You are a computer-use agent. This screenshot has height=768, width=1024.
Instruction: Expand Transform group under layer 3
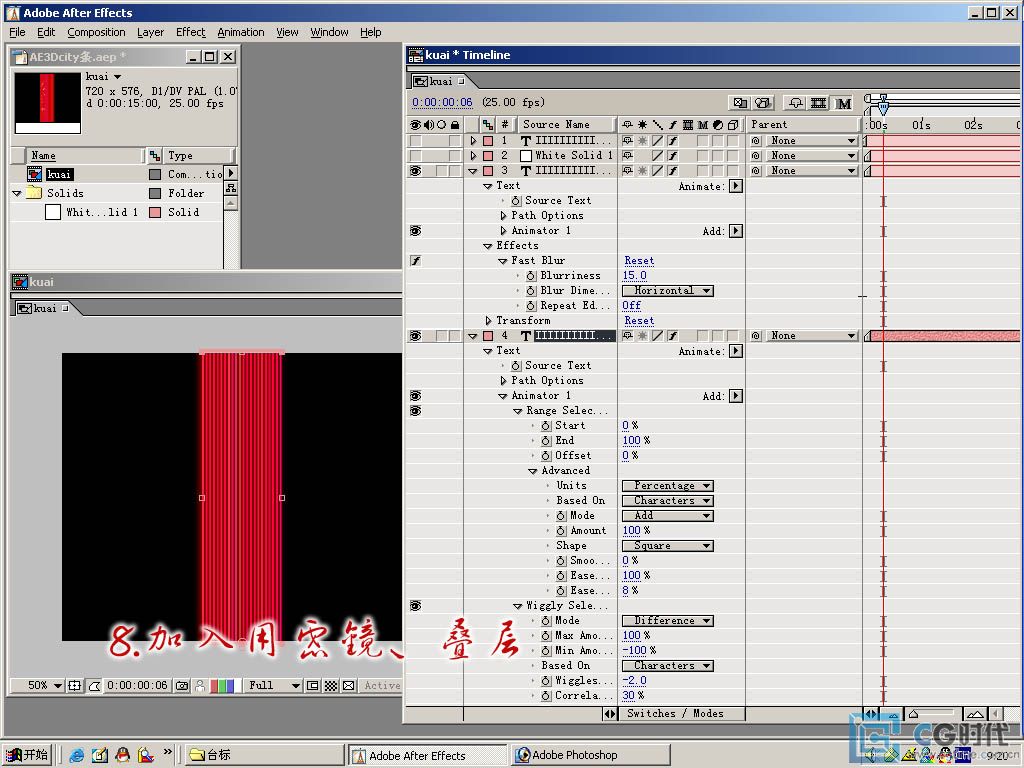488,321
